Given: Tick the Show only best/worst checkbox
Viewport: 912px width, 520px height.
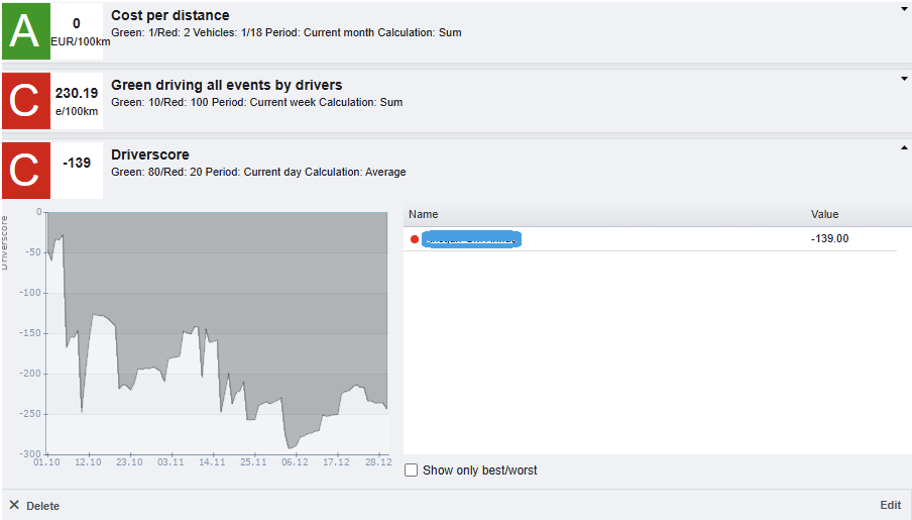Looking at the screenshot, I should tap(411, 470).
